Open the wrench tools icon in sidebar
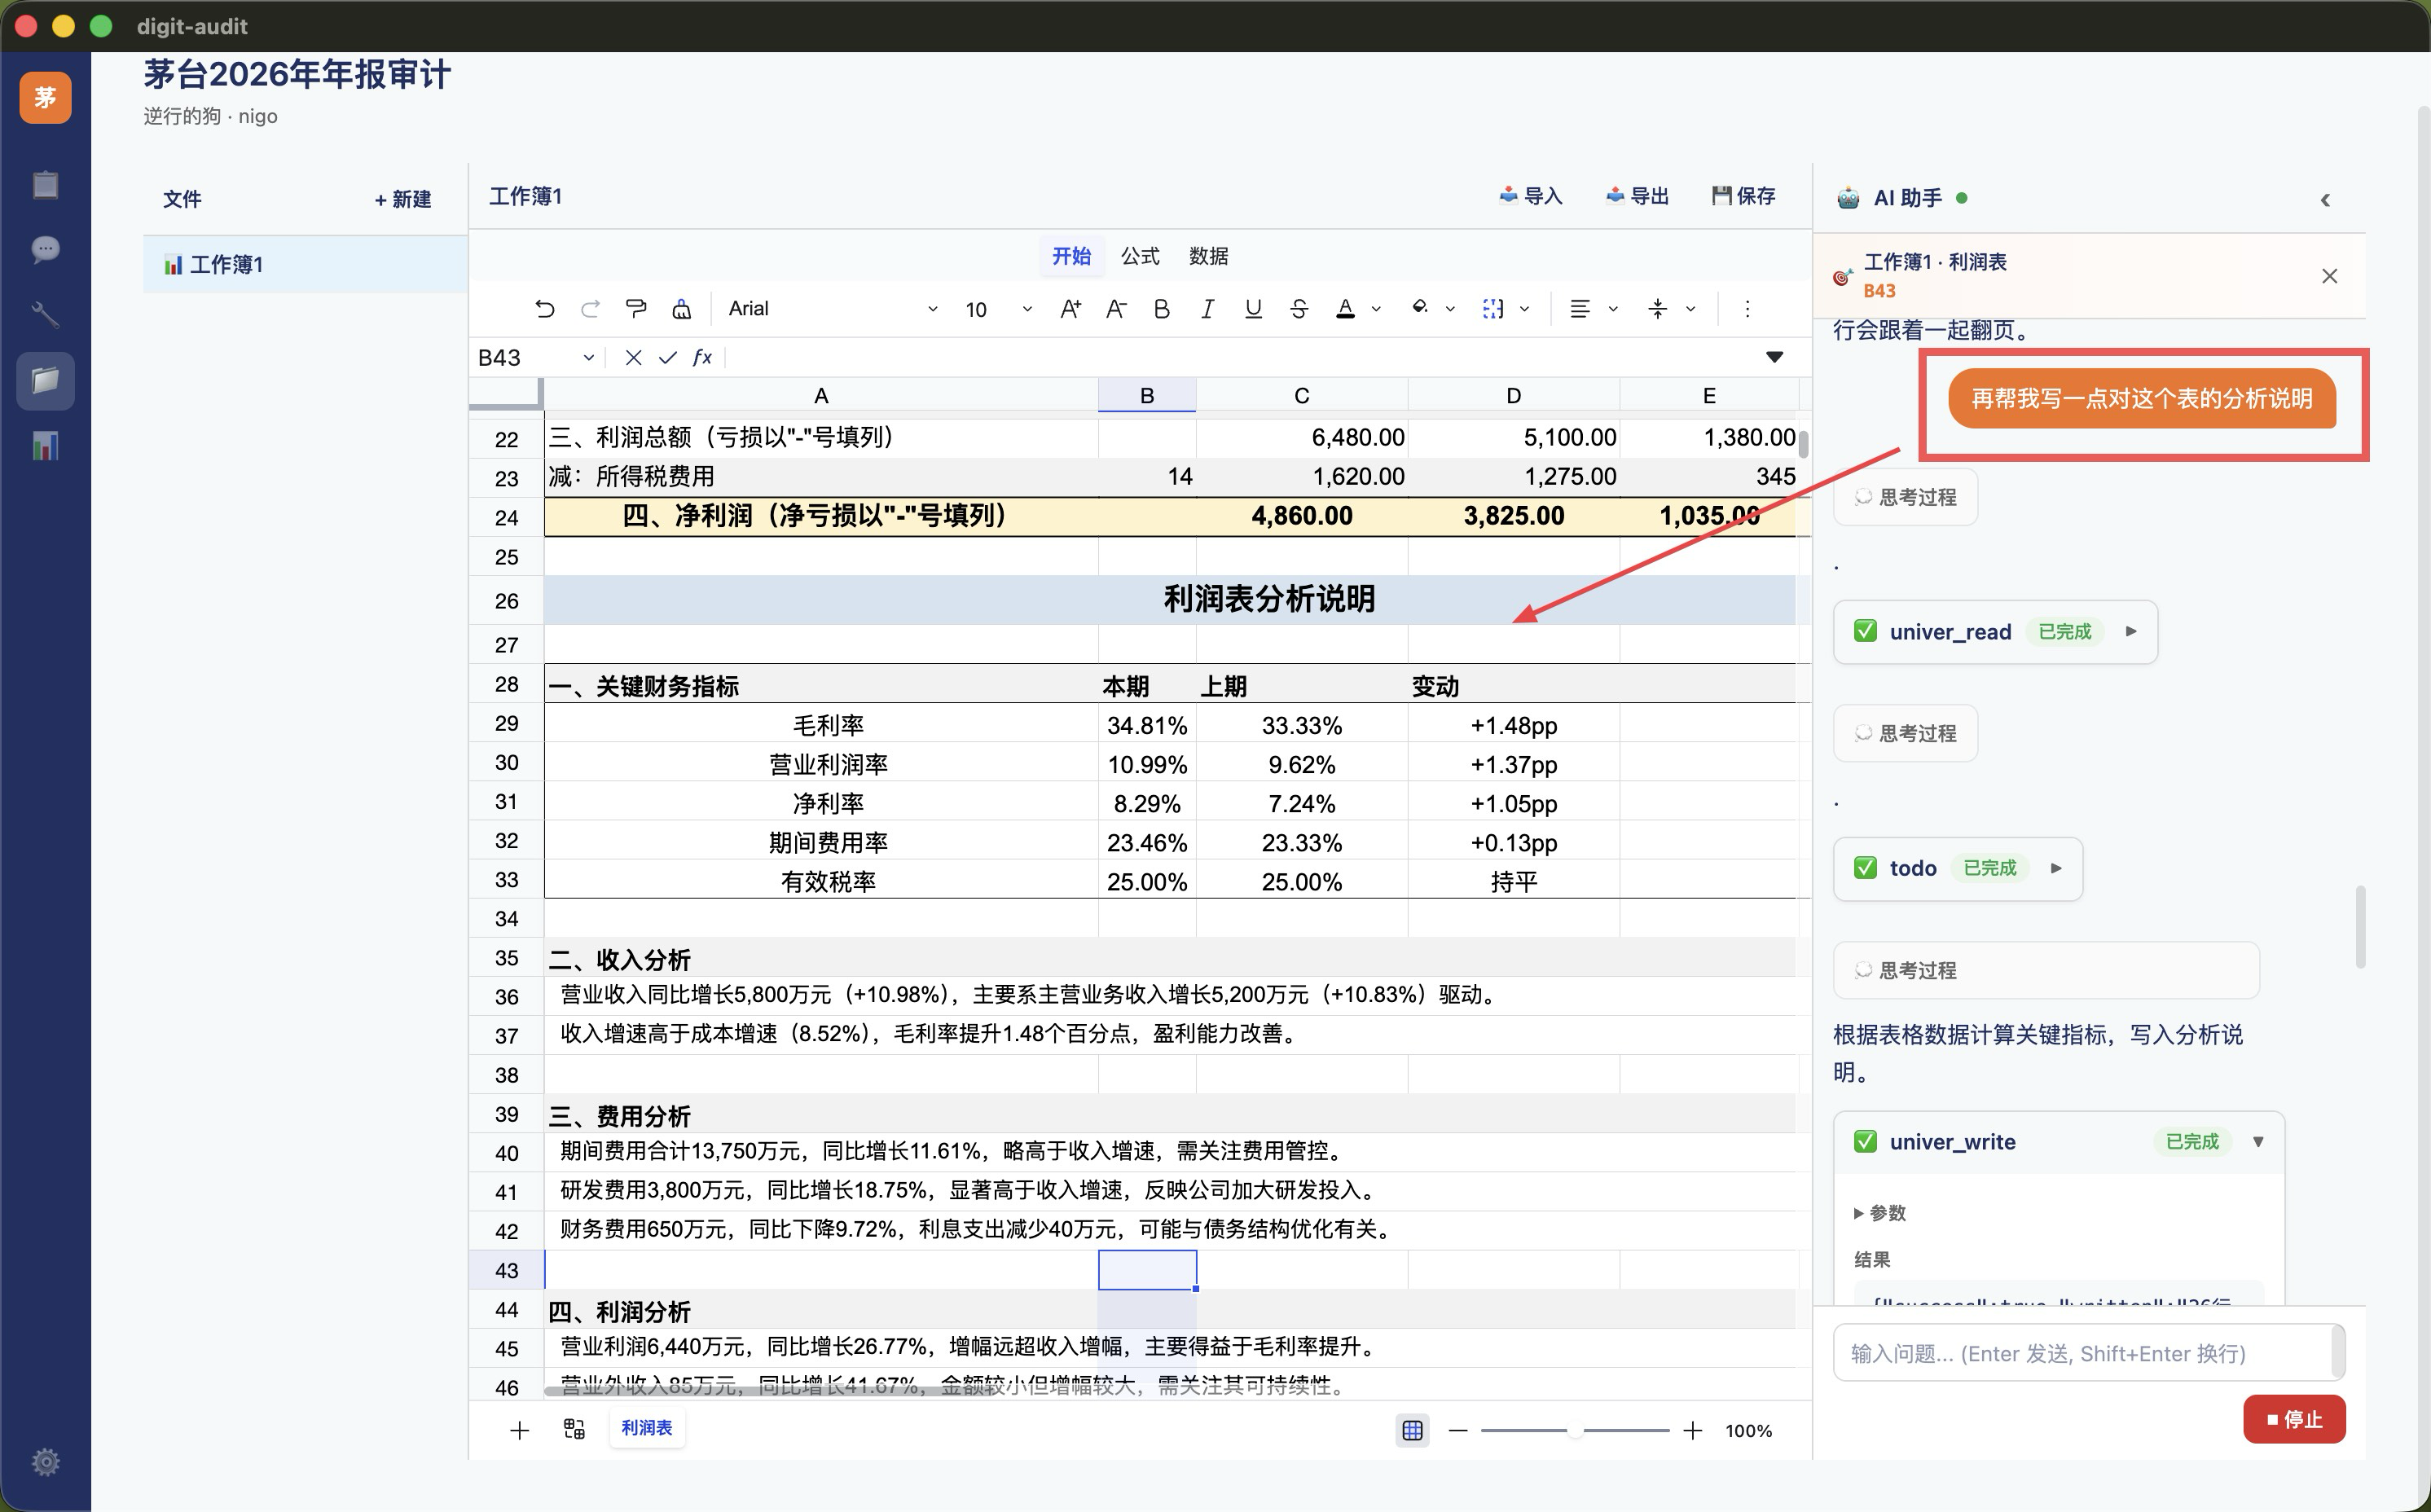 45,315
